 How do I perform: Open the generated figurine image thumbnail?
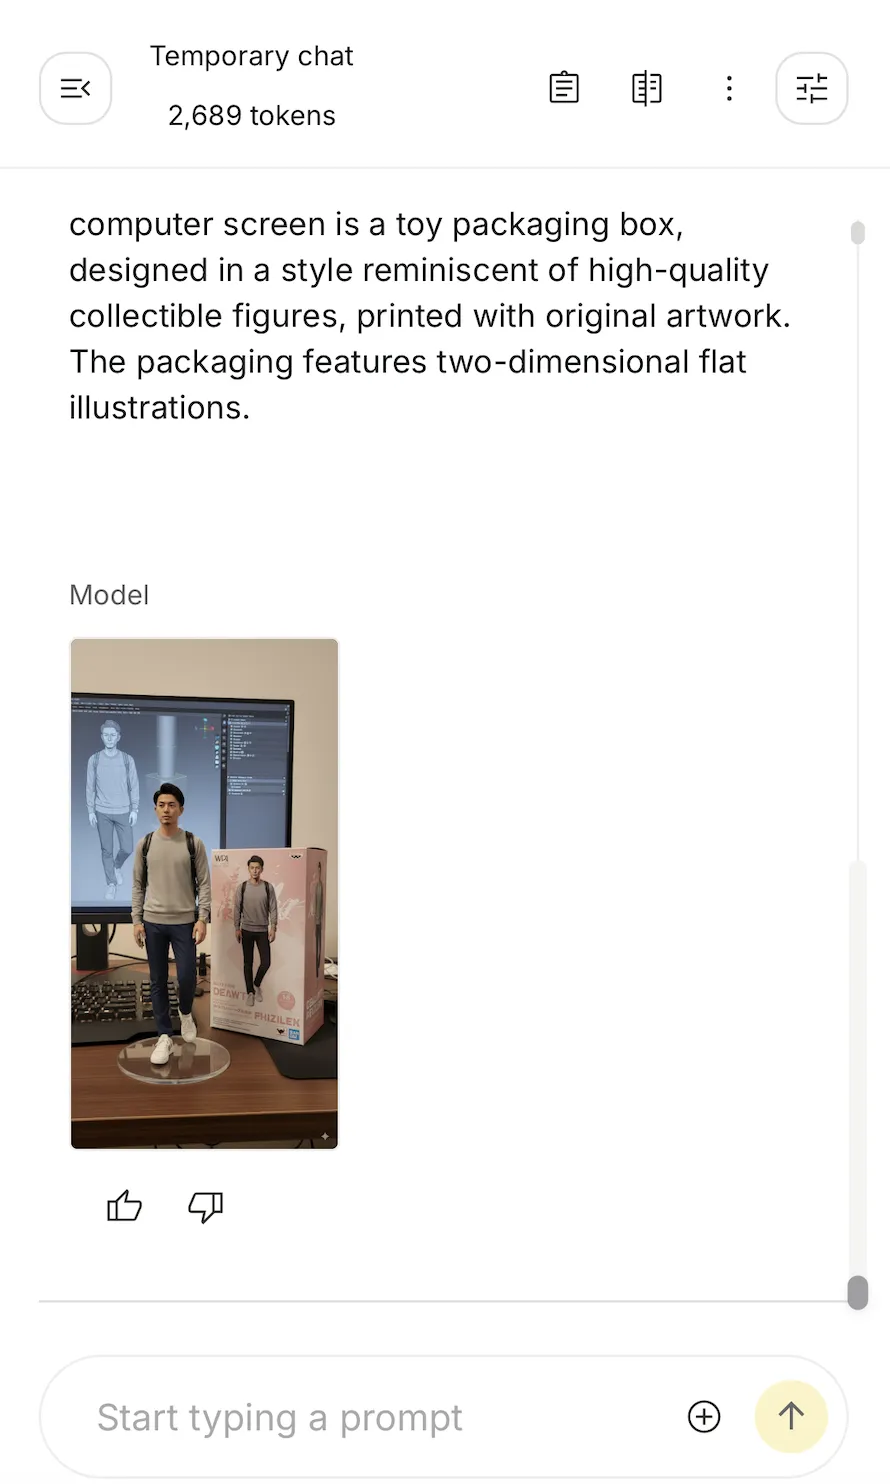(204, 893)
